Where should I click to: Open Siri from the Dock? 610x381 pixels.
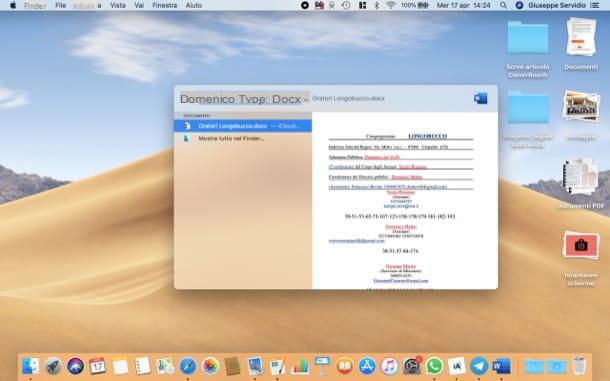tap(75, 366)
